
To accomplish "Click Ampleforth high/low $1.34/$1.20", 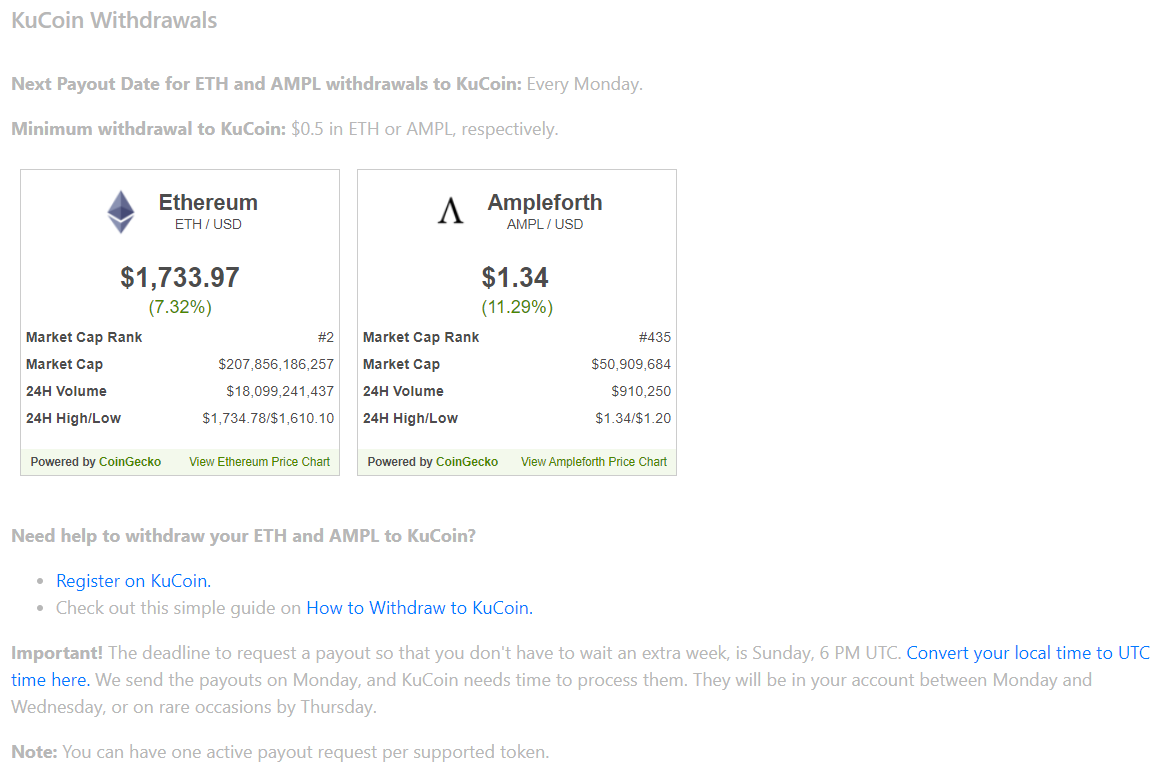I will tap(633, 418).
